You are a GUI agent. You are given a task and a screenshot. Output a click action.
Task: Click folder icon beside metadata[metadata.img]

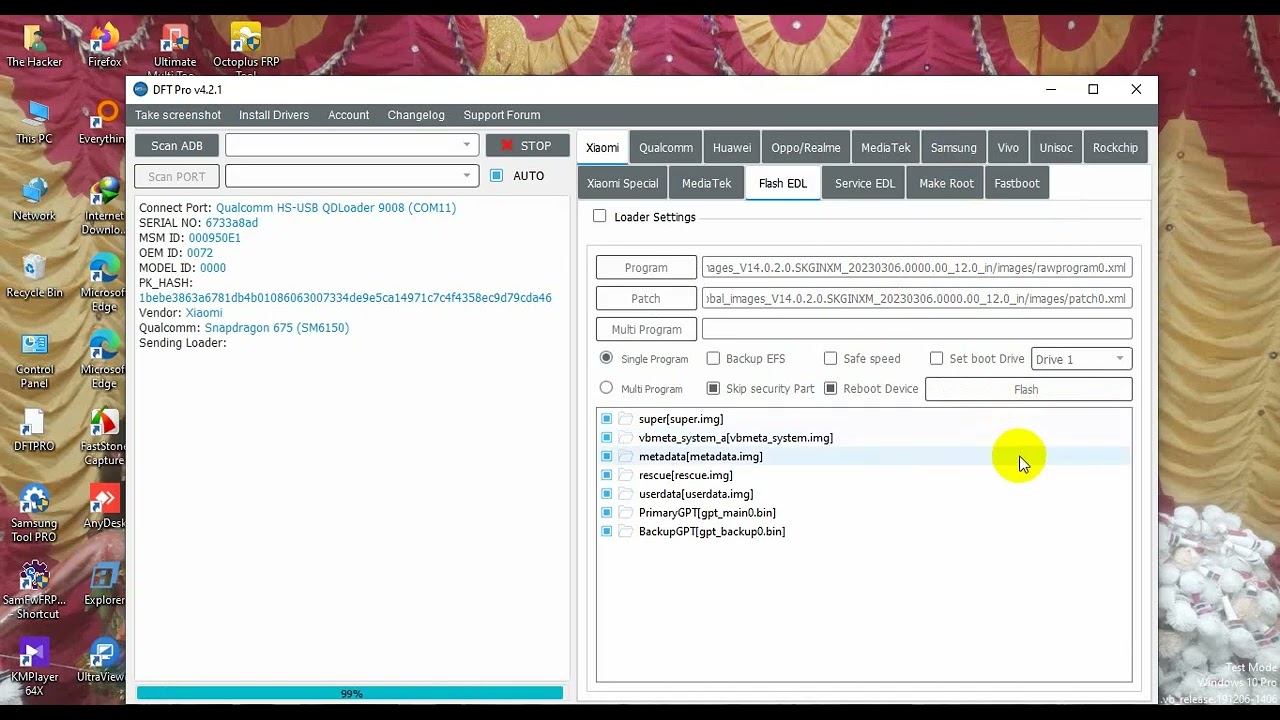(626, 457)
